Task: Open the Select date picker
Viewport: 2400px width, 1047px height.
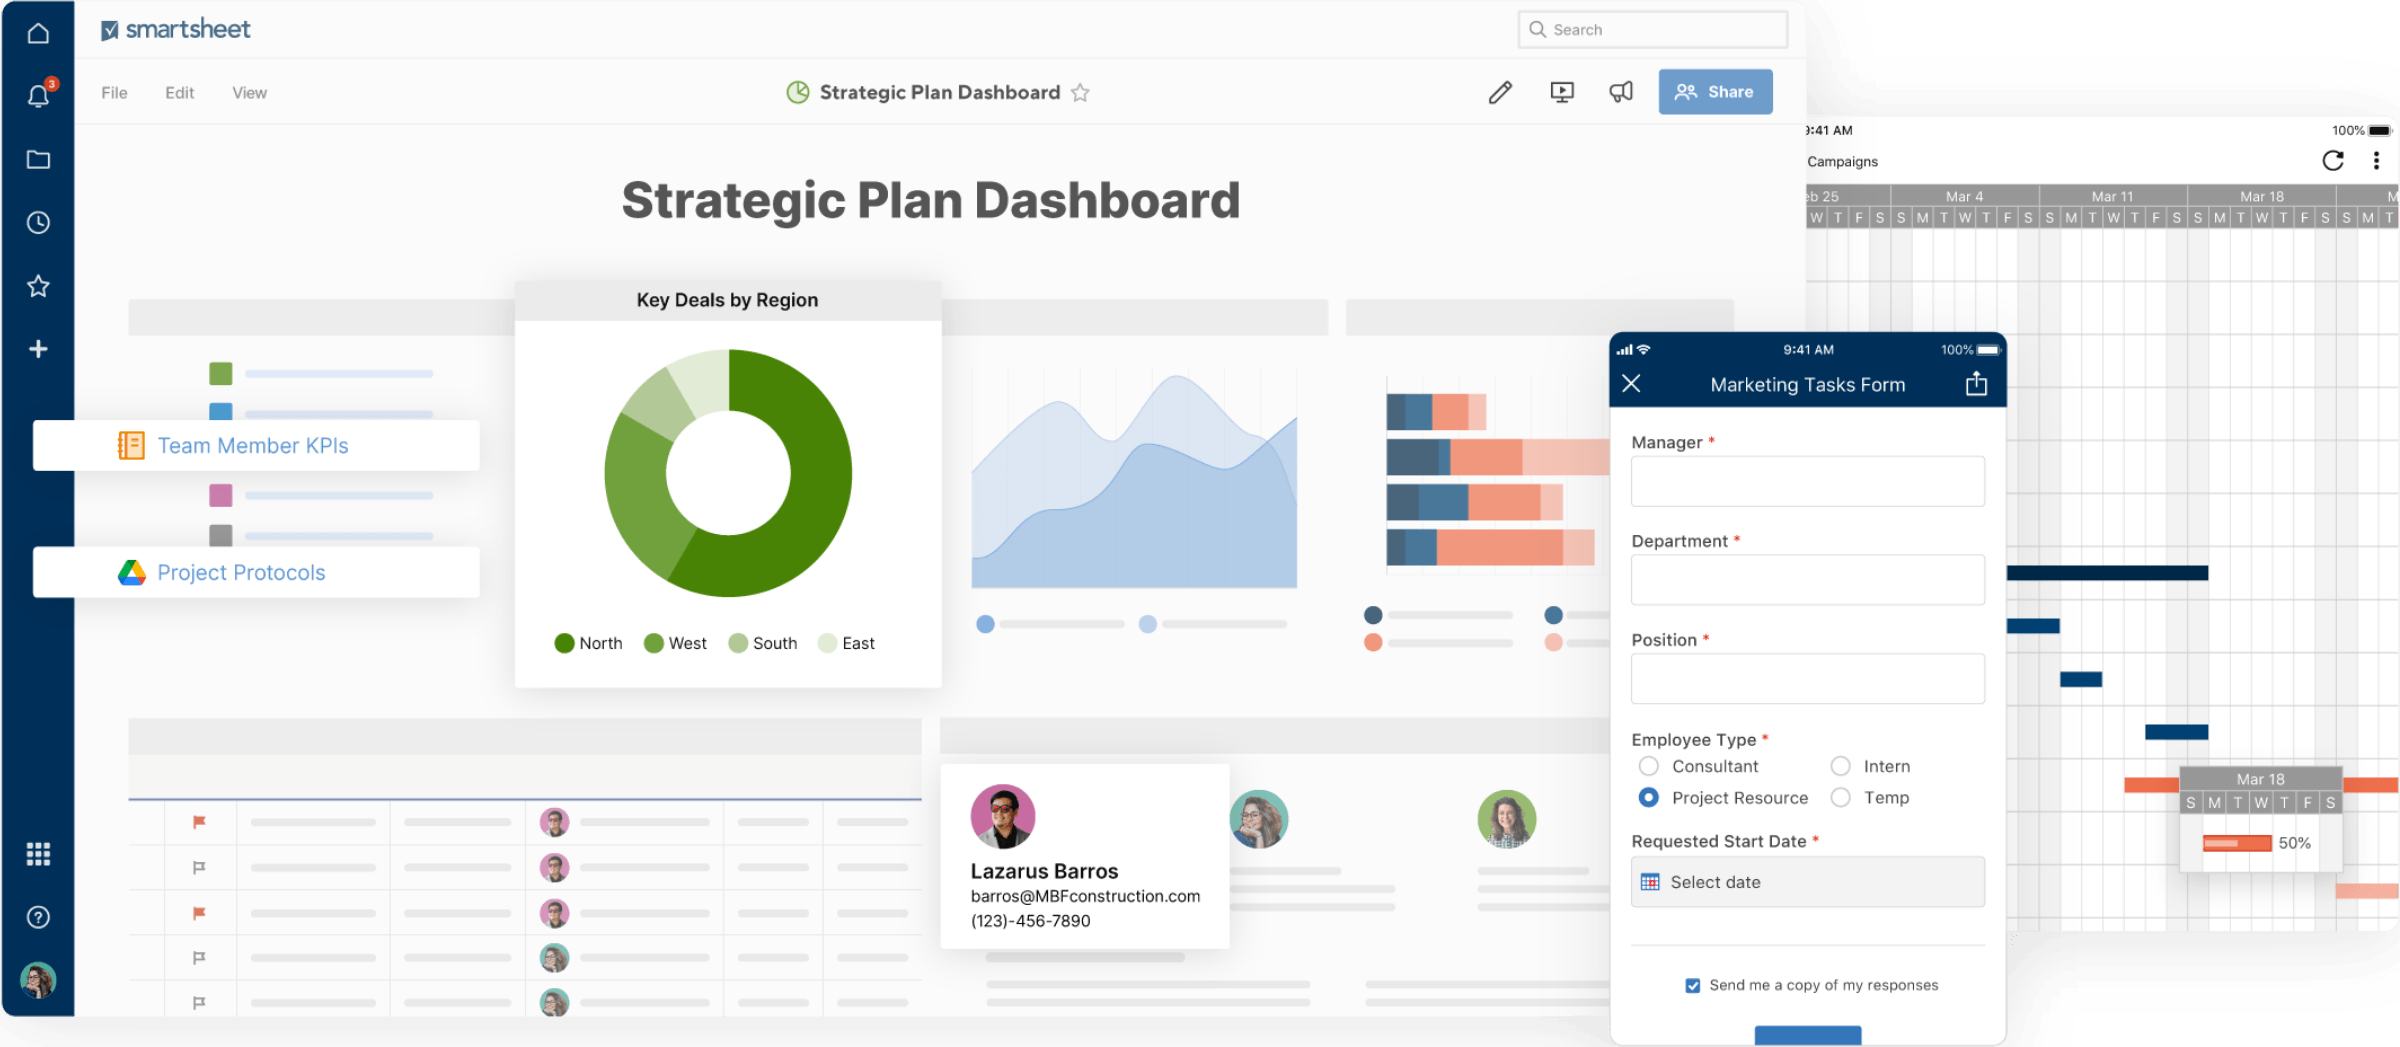Action: tap(1807, 882)
